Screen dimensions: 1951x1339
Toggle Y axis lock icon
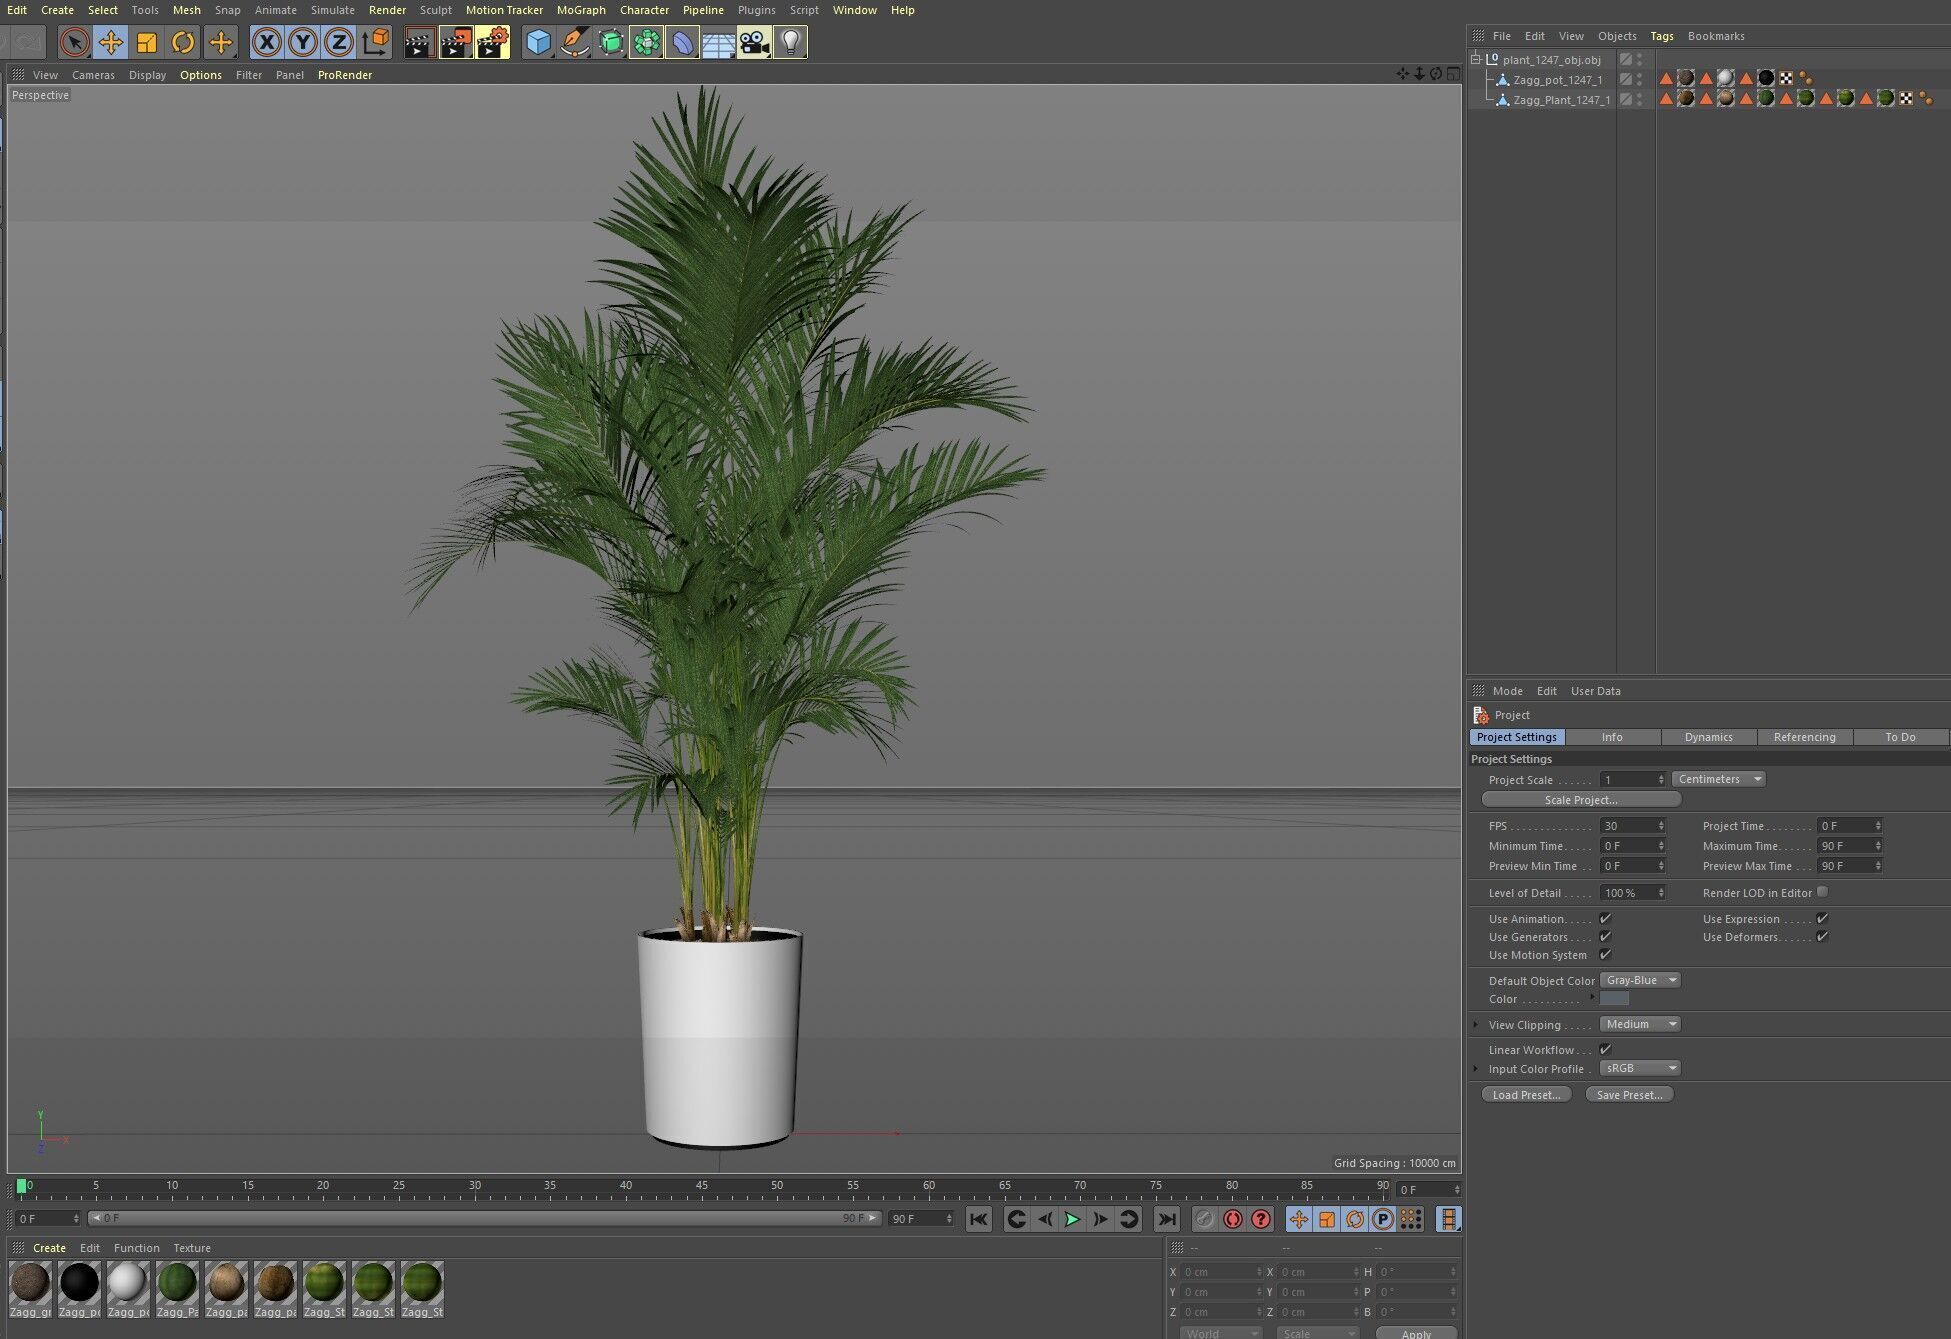tap(303, 42)
